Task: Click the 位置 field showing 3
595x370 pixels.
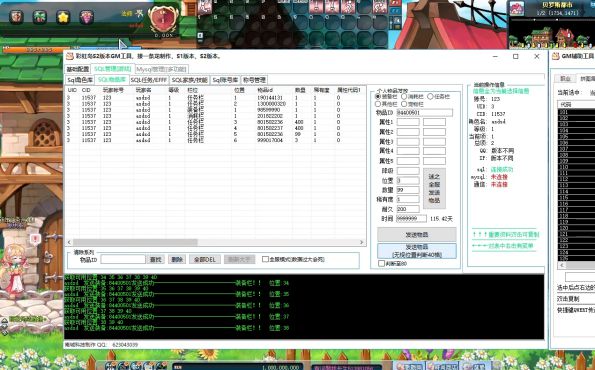Action: pos(408,180)
